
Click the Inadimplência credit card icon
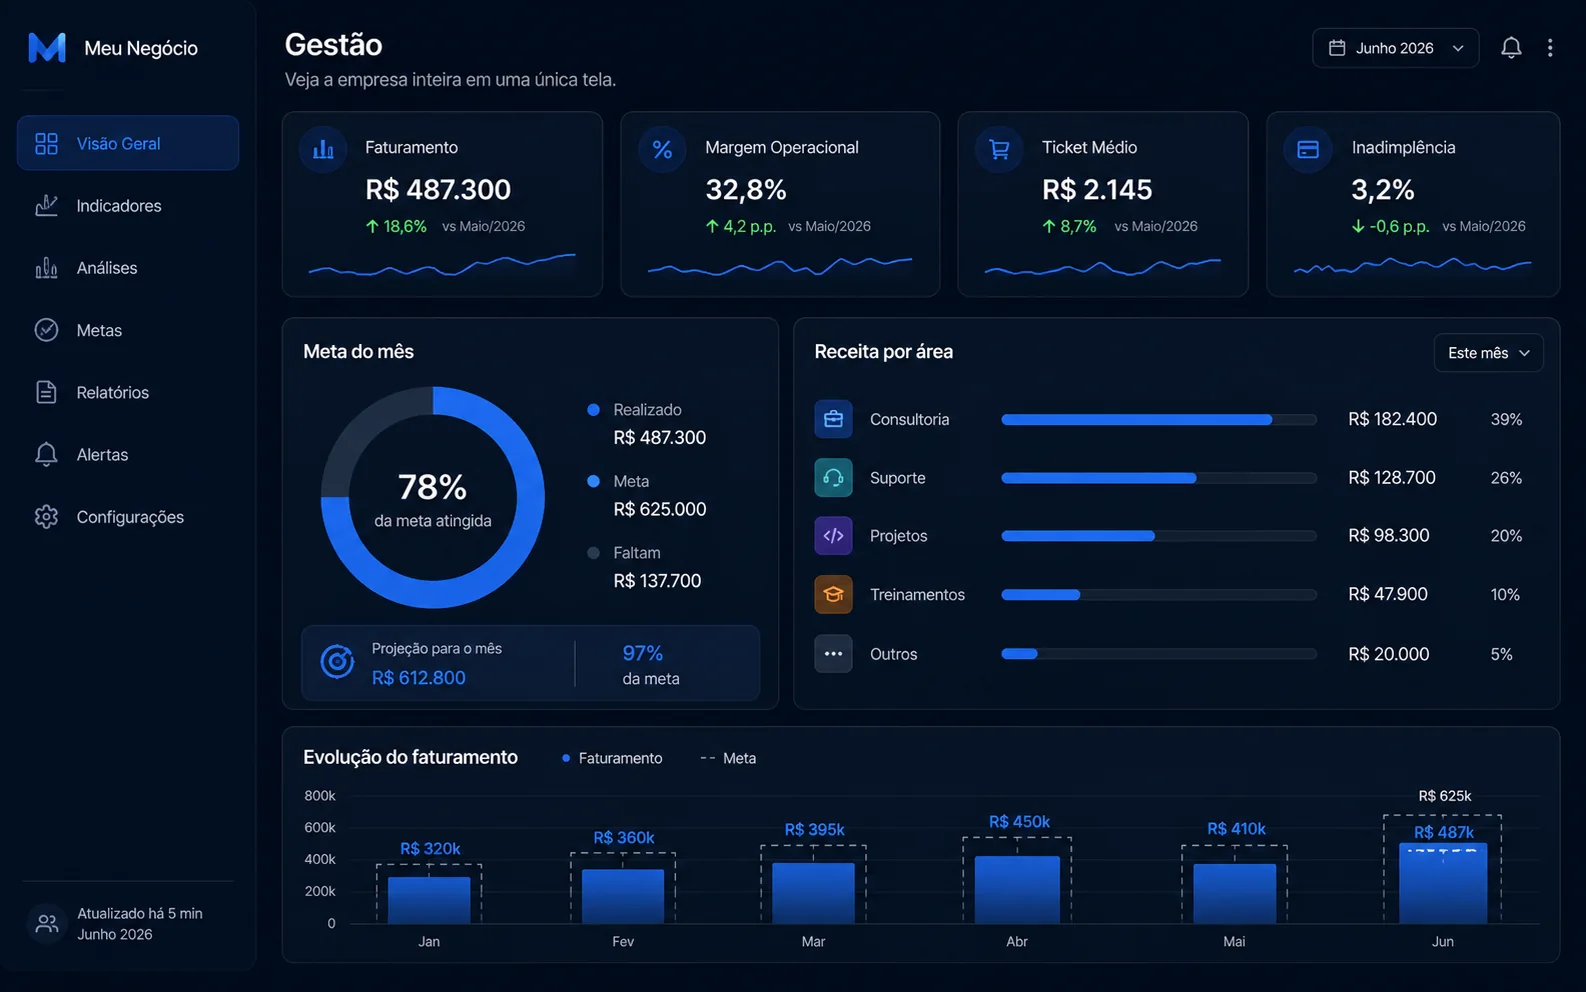[x=1308, y=150]
